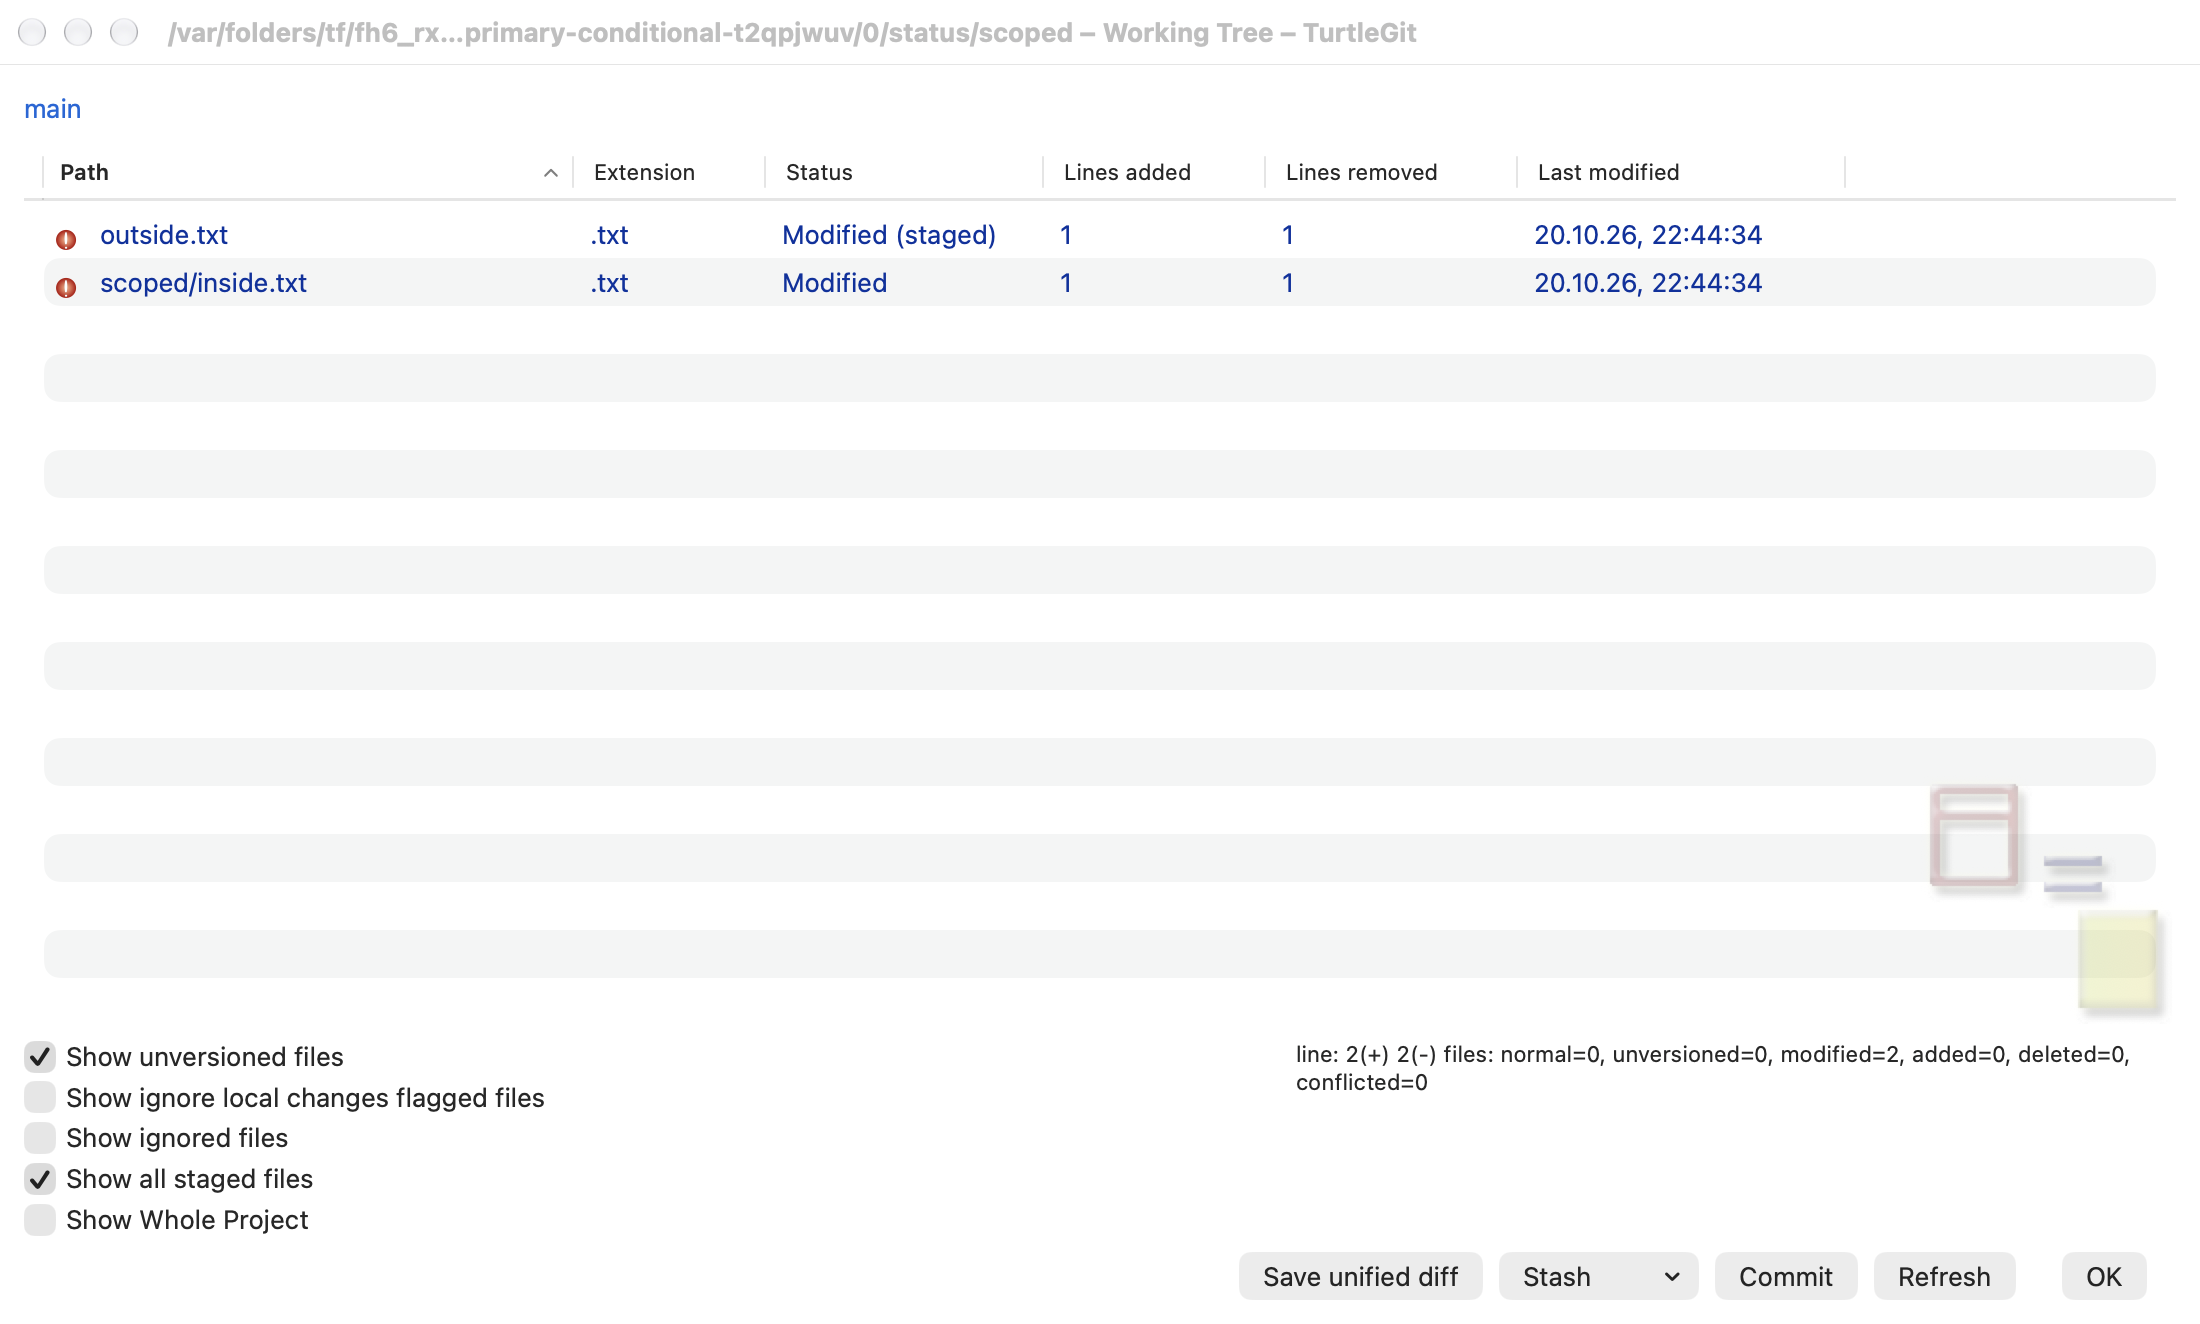Click the modified status icon beside outside.txt
2200x1324 pixels.
click(66, 239)
